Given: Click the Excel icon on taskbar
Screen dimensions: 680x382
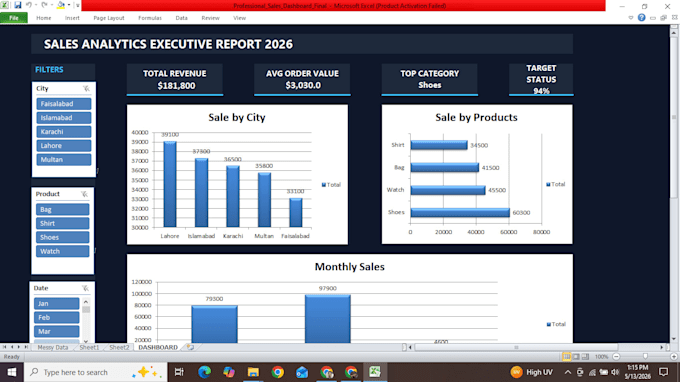Looking at the screenshot, I should (375, 372).
